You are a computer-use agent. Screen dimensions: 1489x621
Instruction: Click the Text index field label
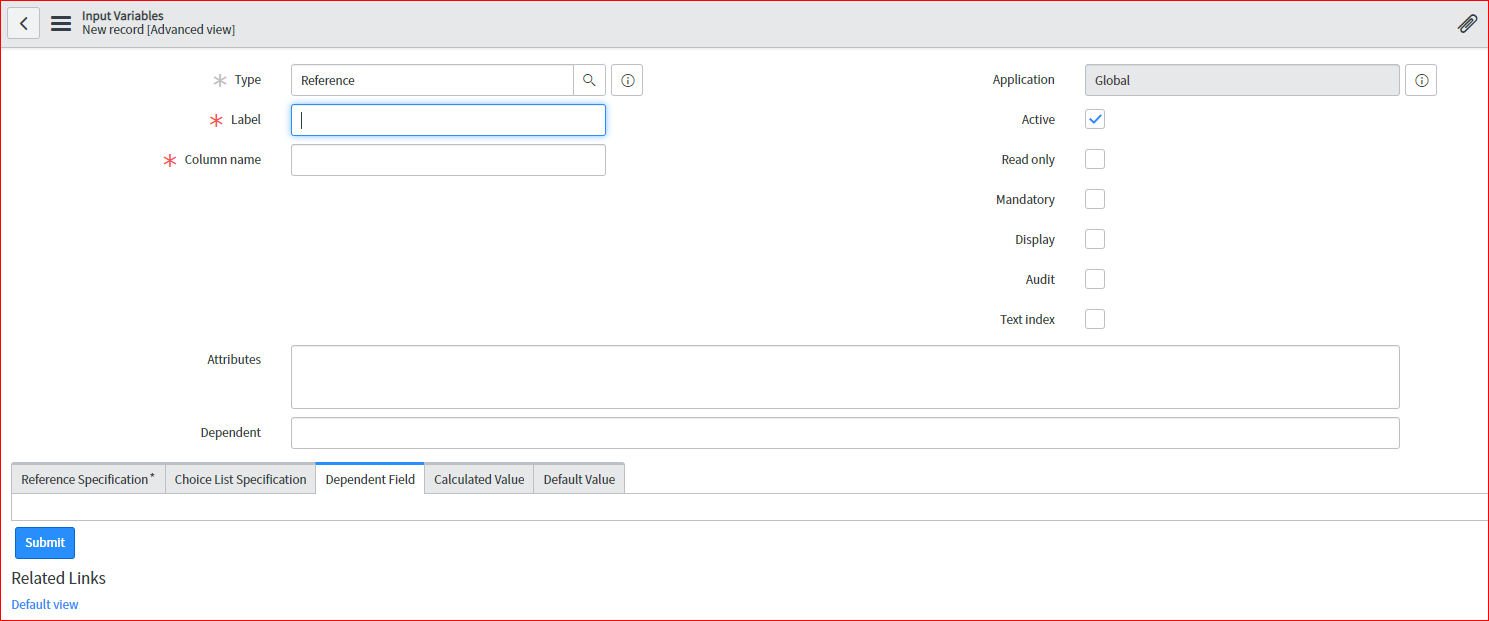pyautogui.click(x=1027, y=319)
